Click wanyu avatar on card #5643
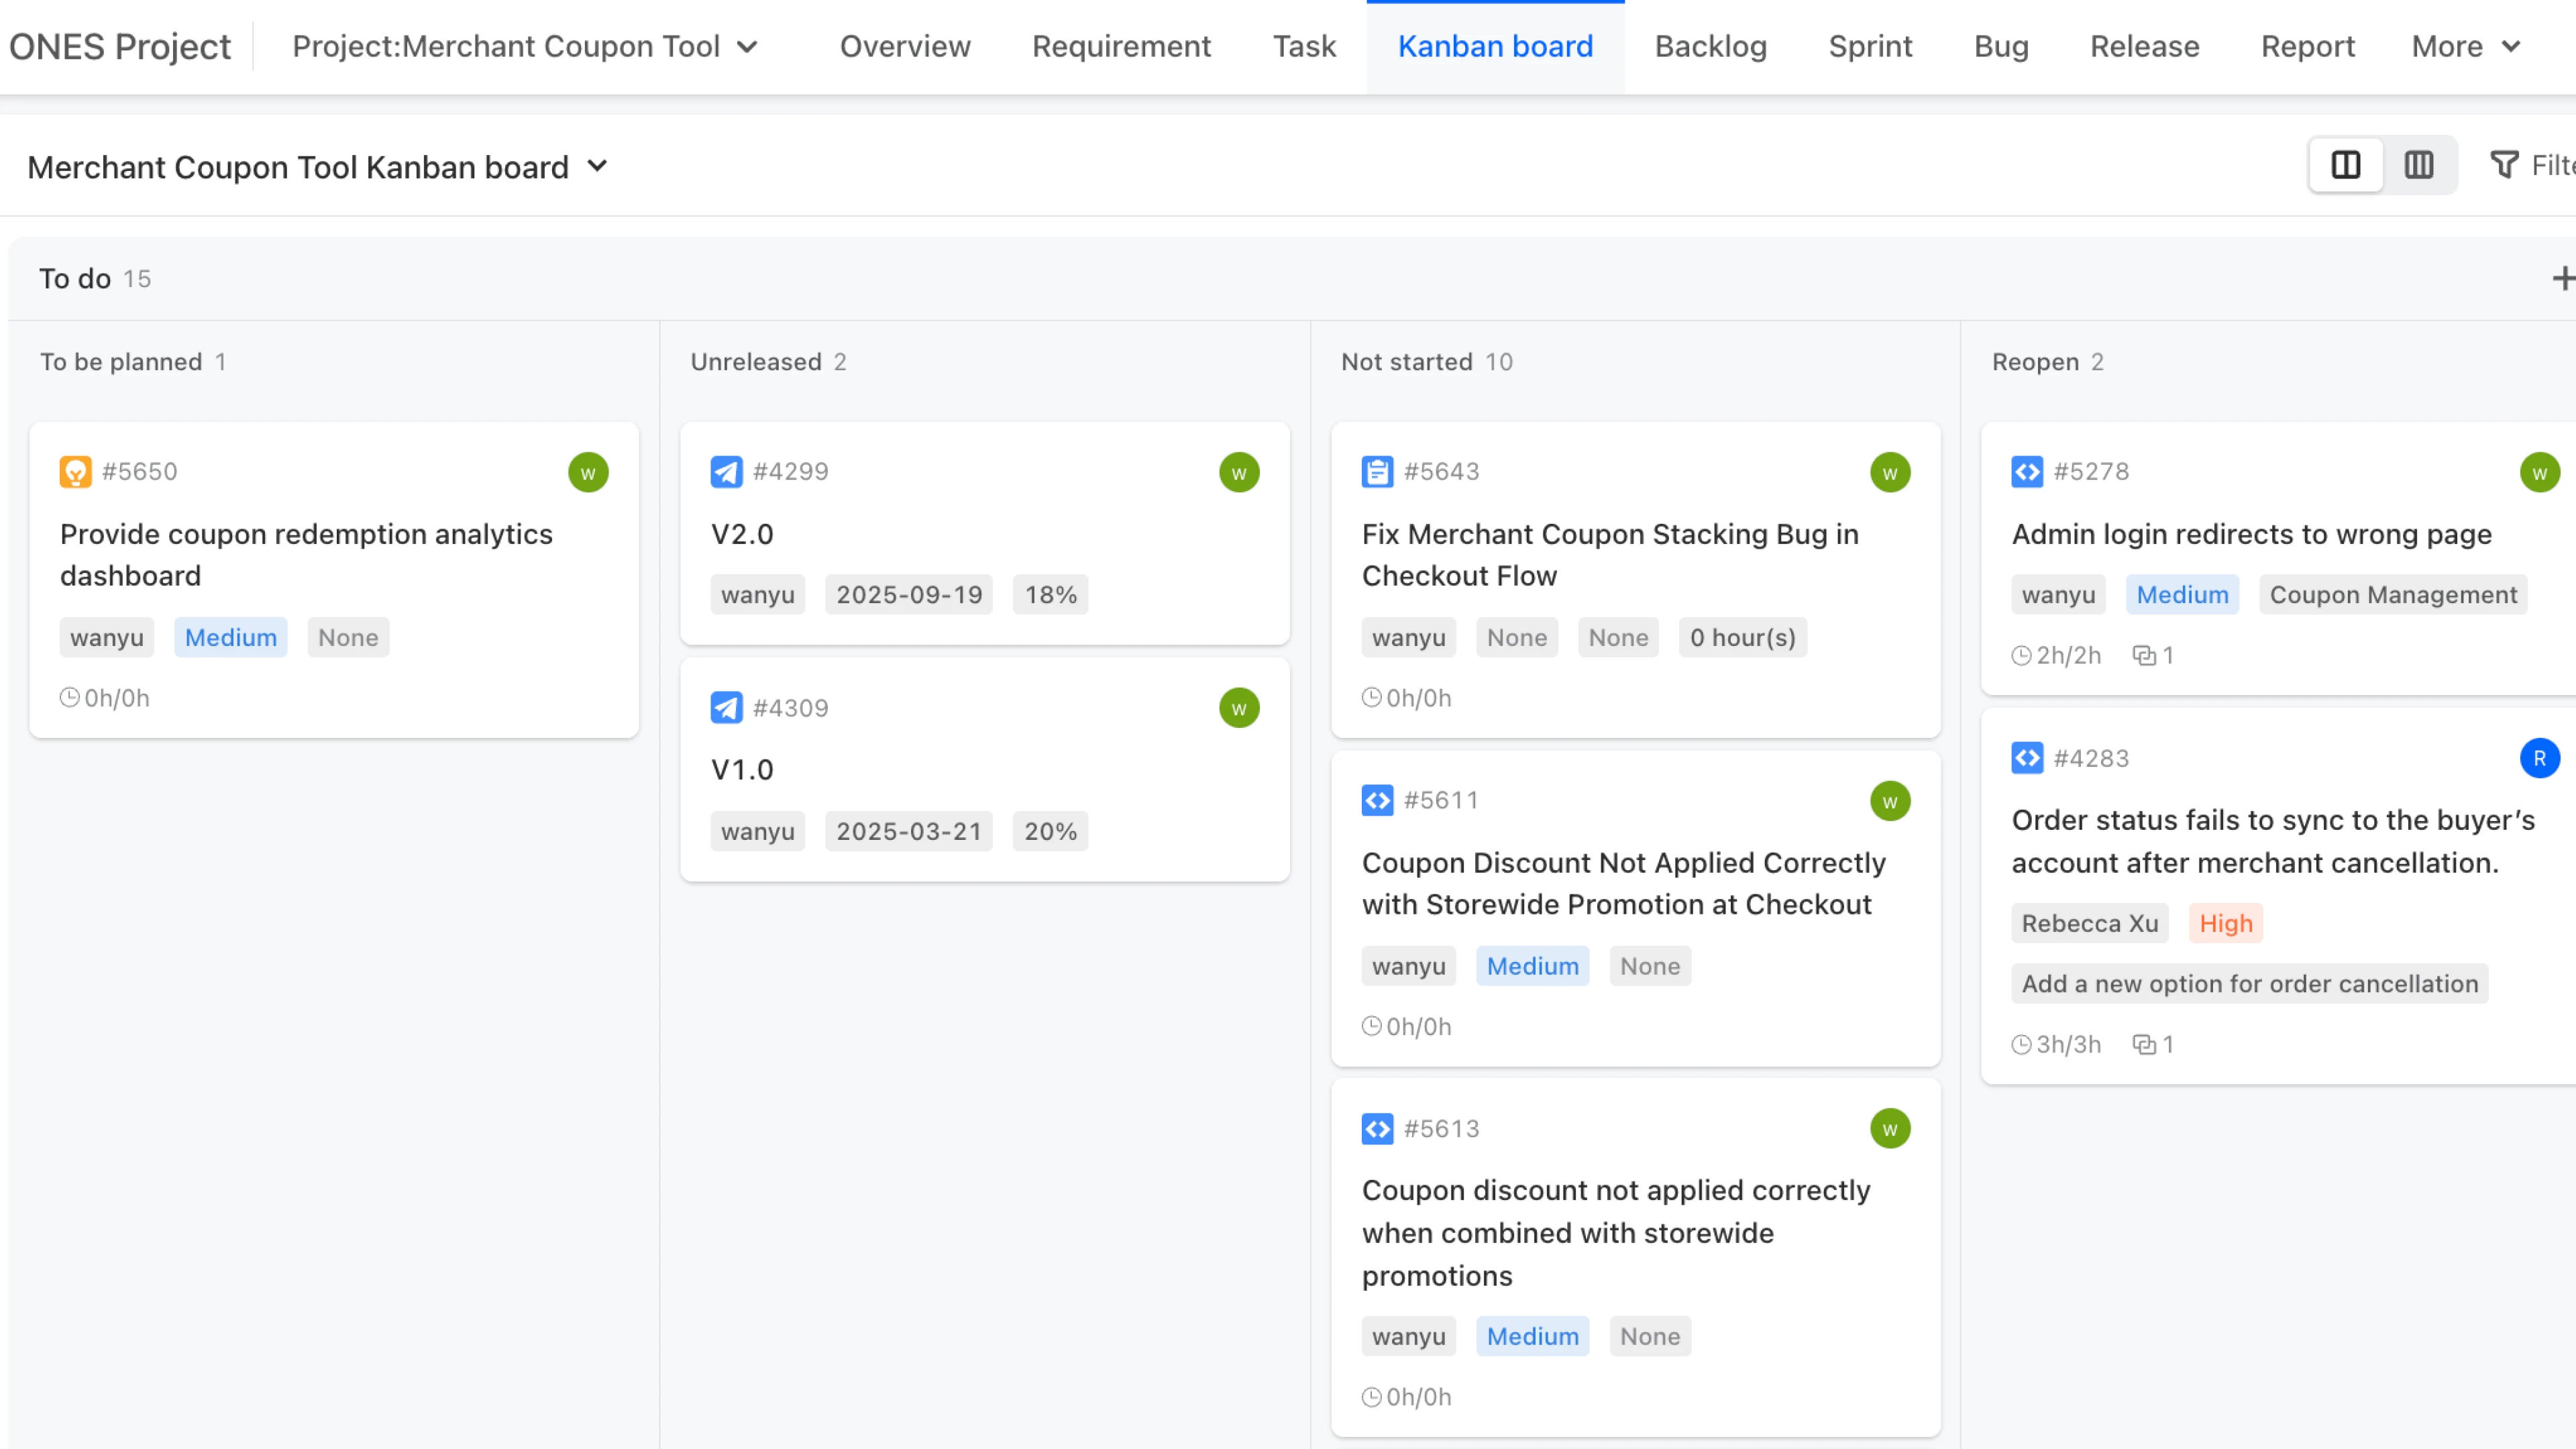 tap(1890, 472)
